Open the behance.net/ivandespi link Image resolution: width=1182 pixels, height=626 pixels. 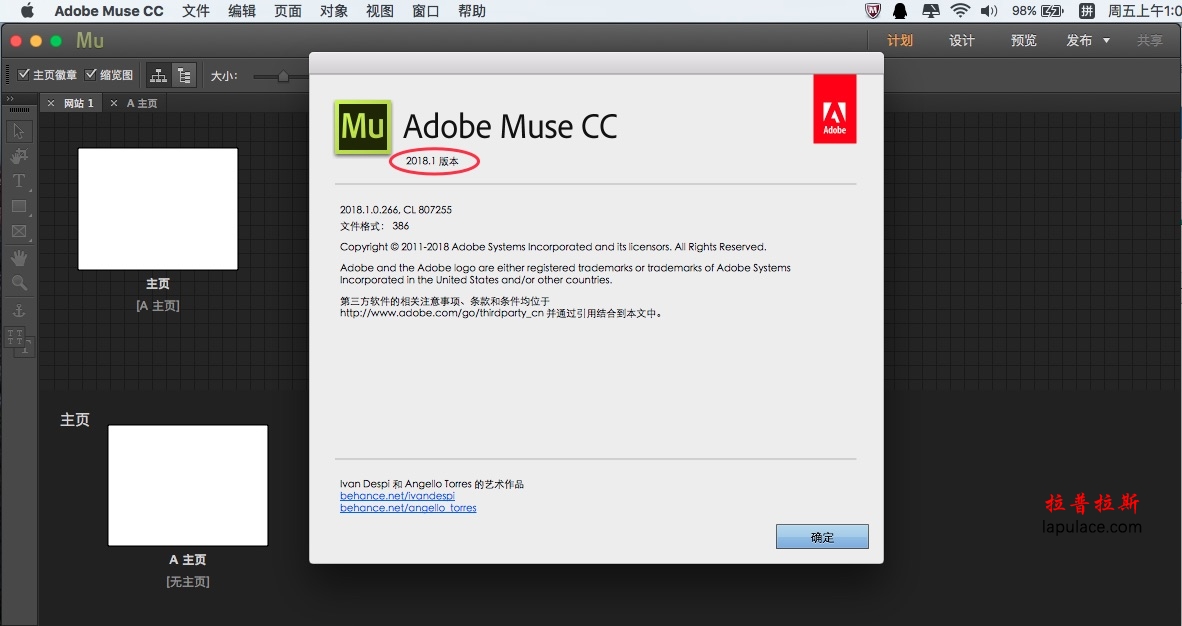[397, 496]
